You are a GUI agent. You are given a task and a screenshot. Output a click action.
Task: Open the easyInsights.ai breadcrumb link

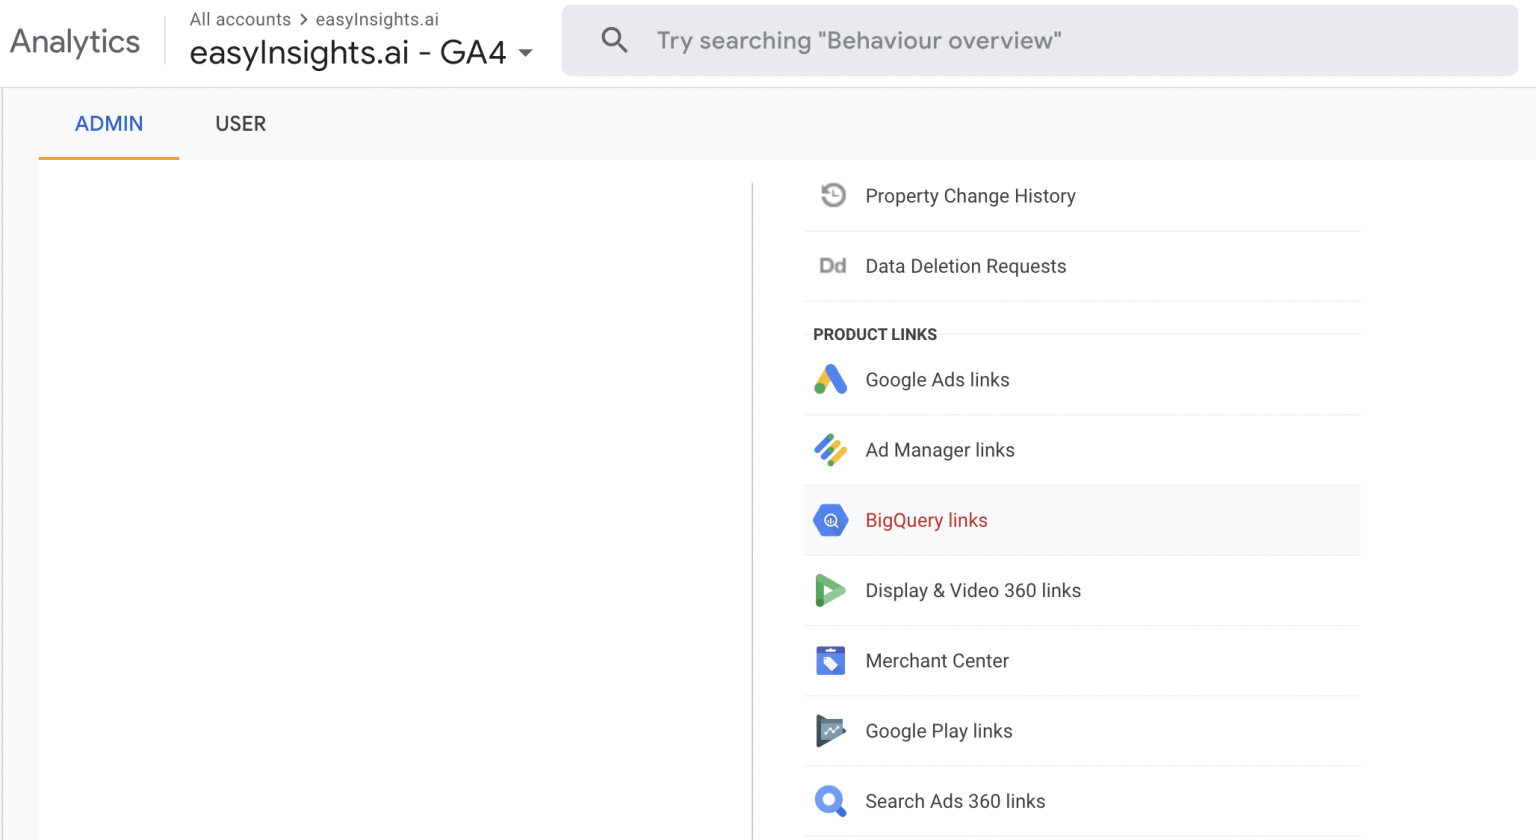(377, 19)
